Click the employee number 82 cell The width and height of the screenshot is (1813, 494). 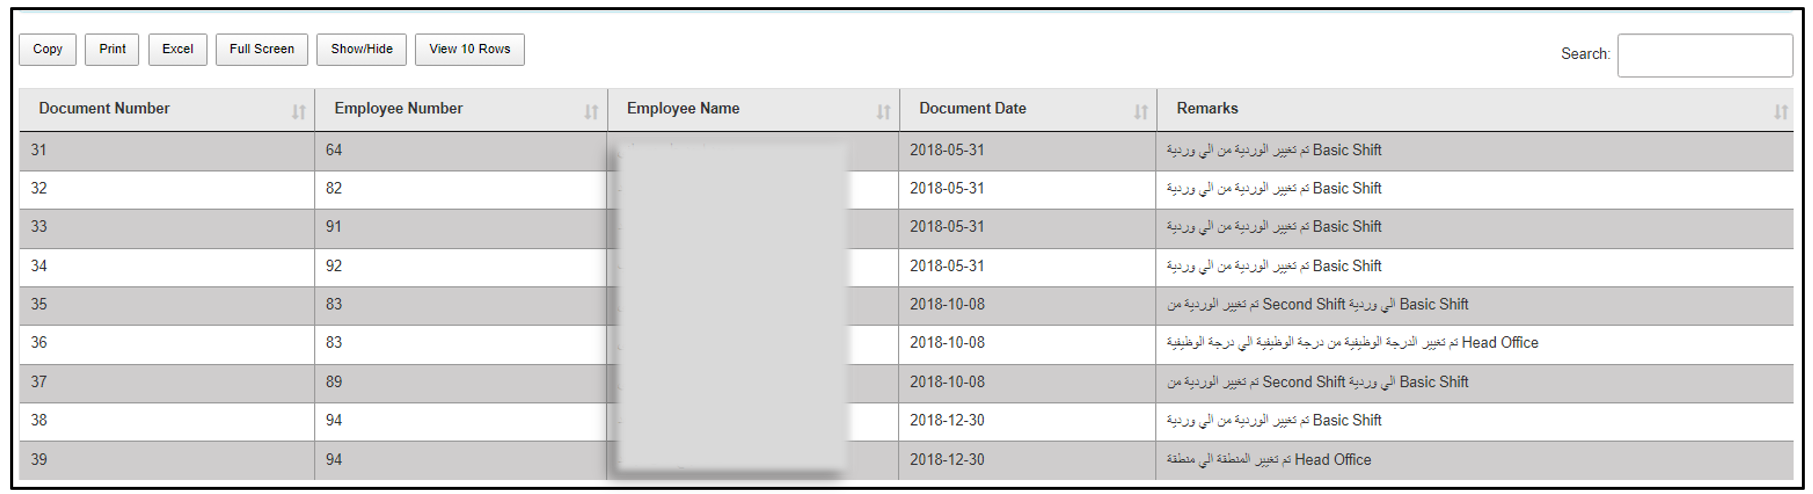[334, 189]
